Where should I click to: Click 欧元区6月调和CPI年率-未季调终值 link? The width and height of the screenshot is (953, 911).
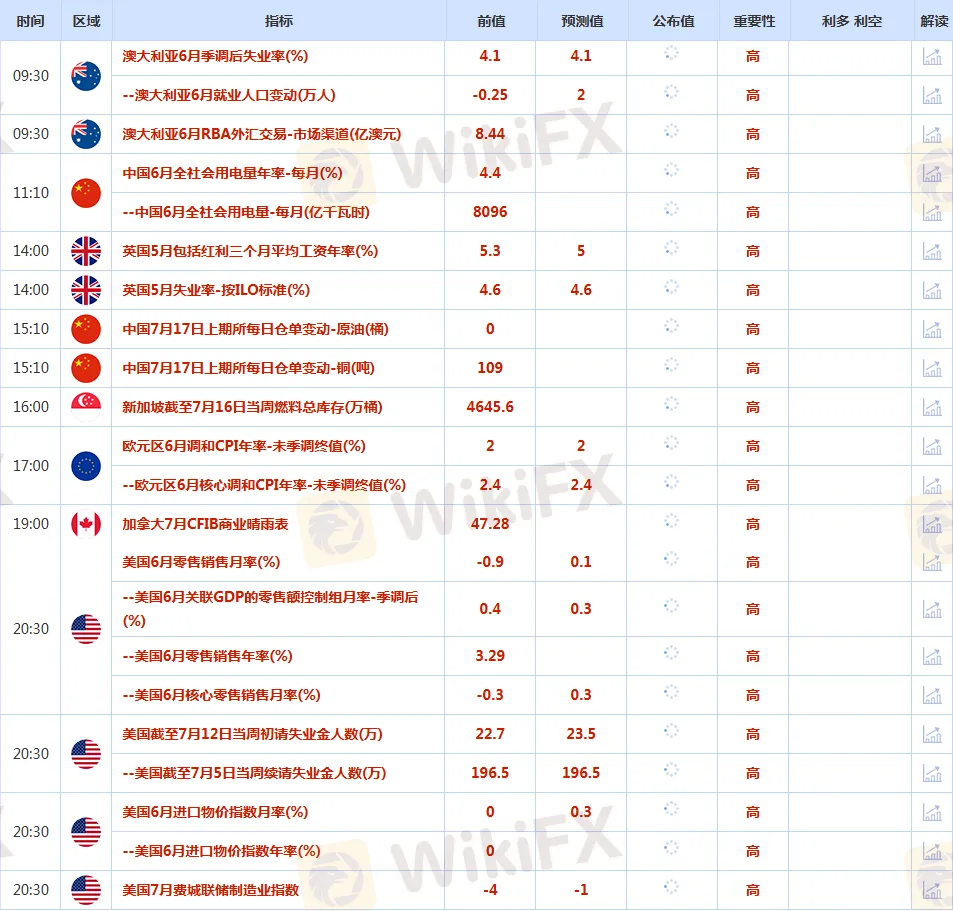click(x=244, y=446)
